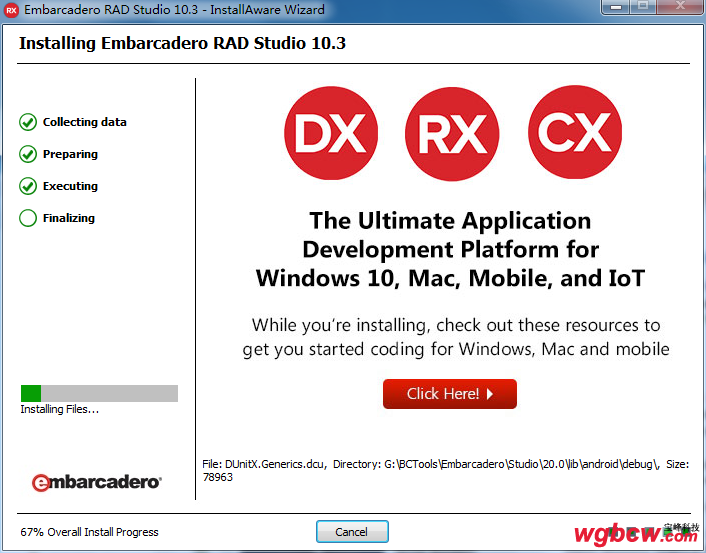Click the 'Installing Files...' status text
The image size is (706, 553).
(x=59, y=409)
